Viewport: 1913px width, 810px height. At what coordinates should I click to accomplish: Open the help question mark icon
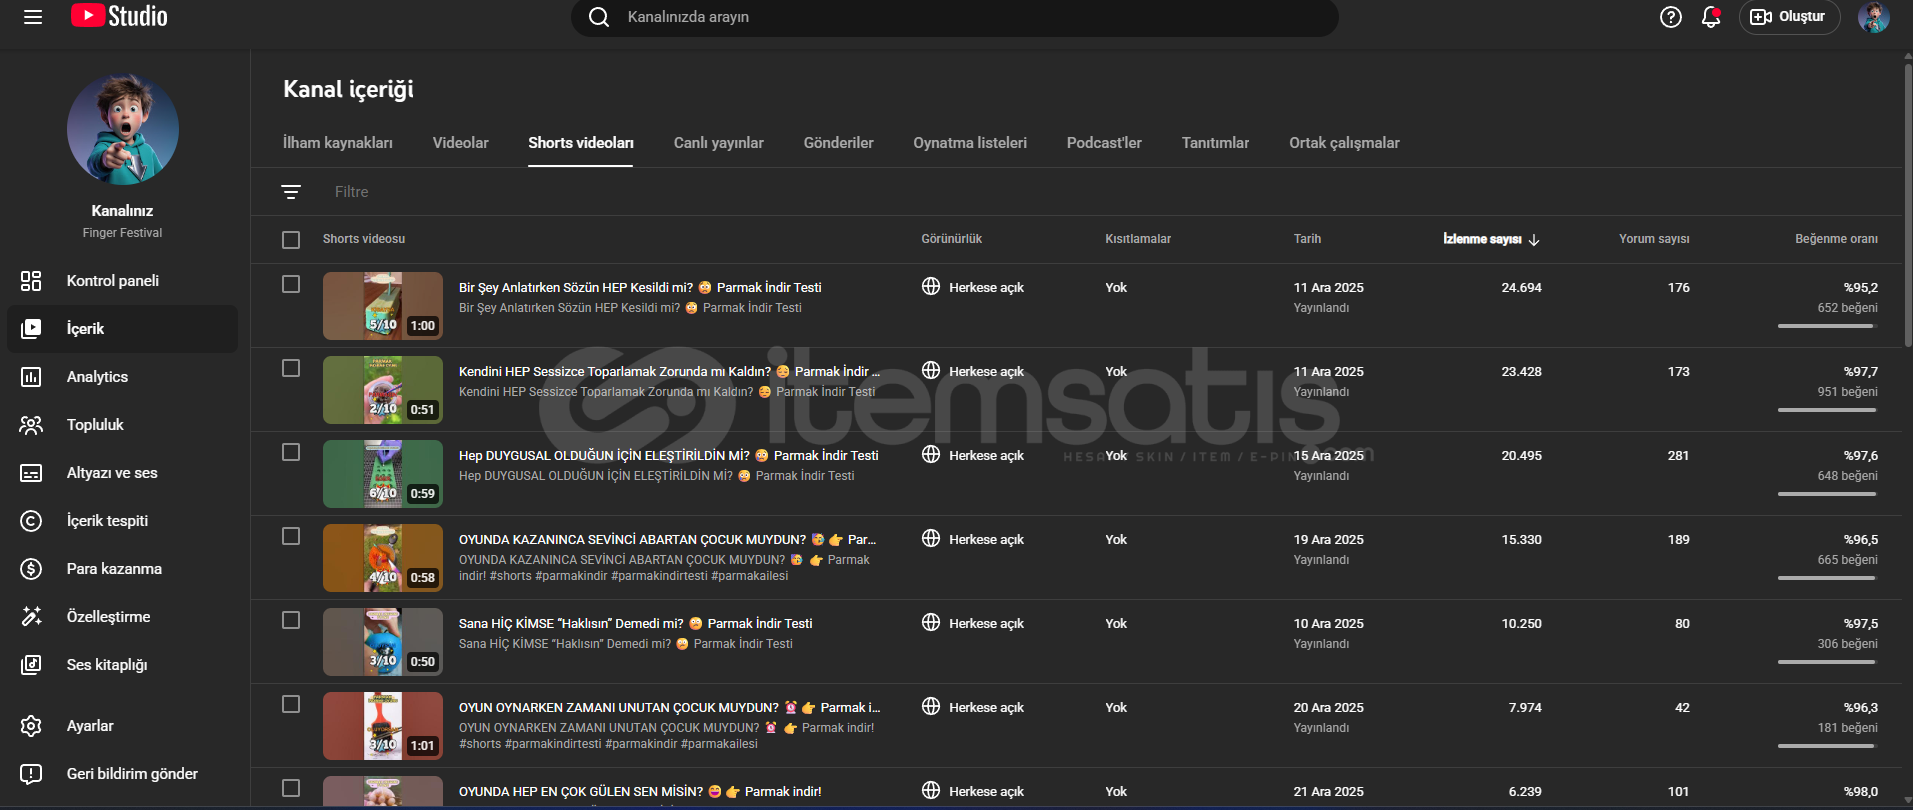click(x=1670, y=17)
